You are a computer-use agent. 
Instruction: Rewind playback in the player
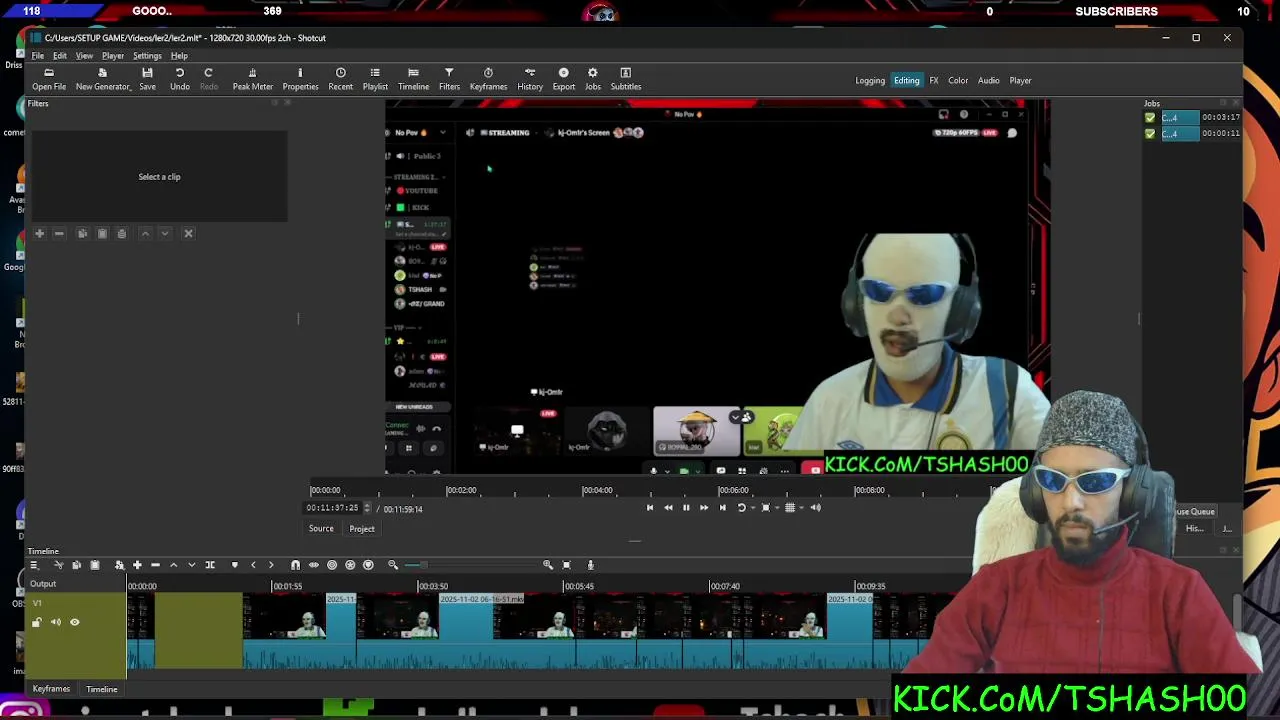[668, 508]
